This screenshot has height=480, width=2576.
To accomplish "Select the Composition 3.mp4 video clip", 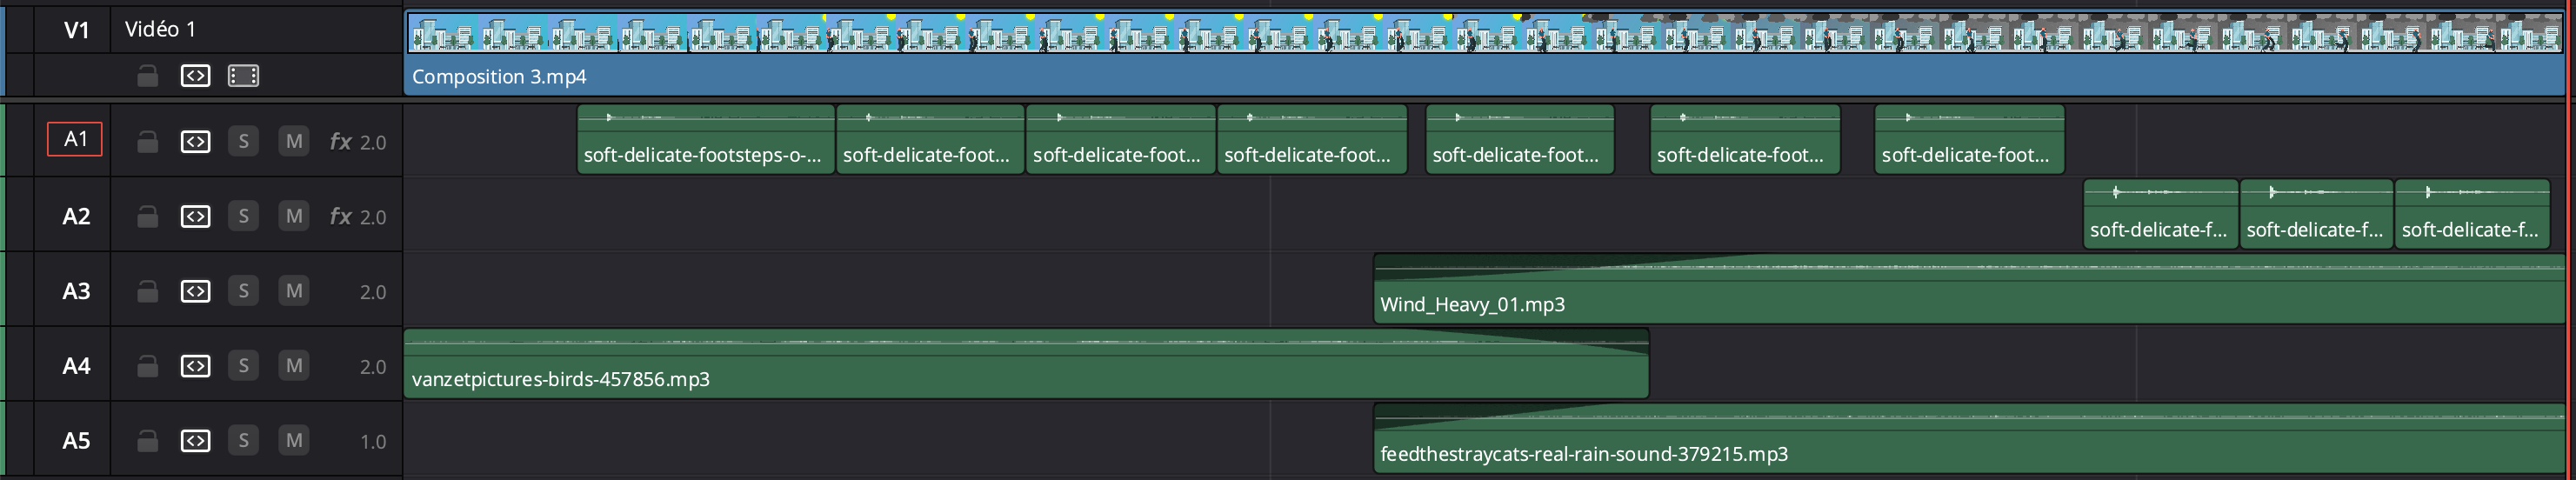I will (x=1484, y=54).
